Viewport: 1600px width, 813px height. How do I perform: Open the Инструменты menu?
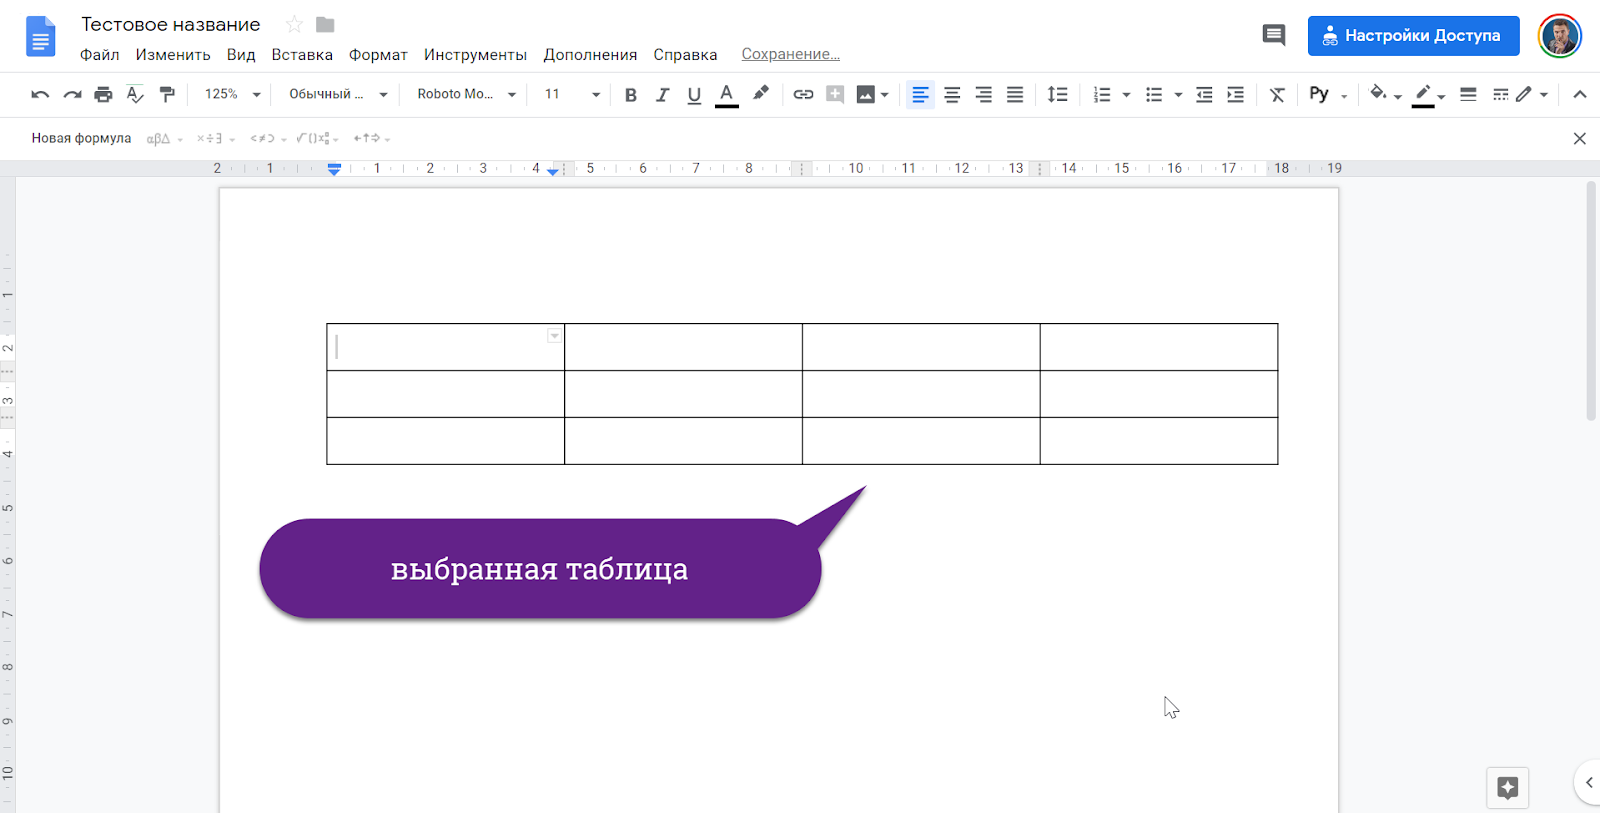click(475, 55)
